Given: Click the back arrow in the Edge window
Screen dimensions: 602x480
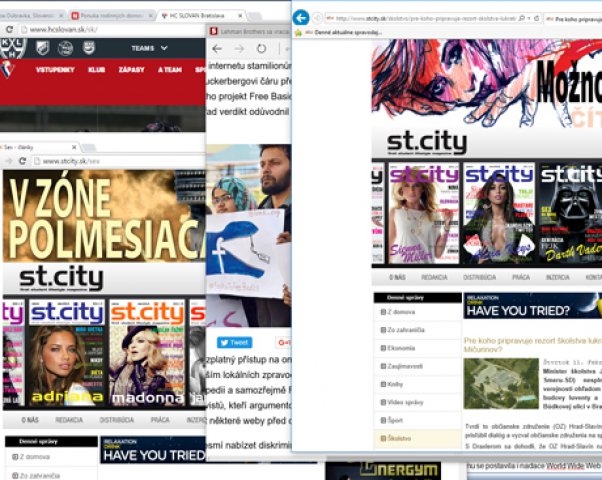Looking at the screenshot, I should tap(217, 48).
